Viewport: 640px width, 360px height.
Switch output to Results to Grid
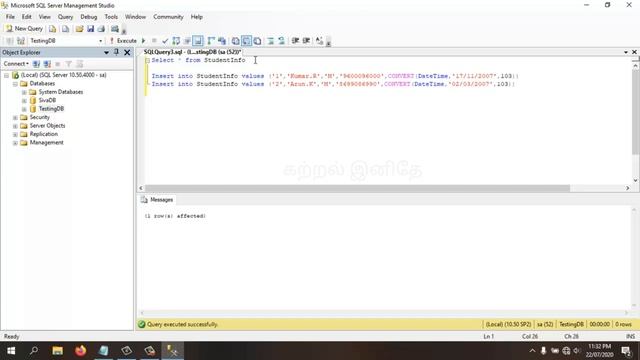[247, 41]
